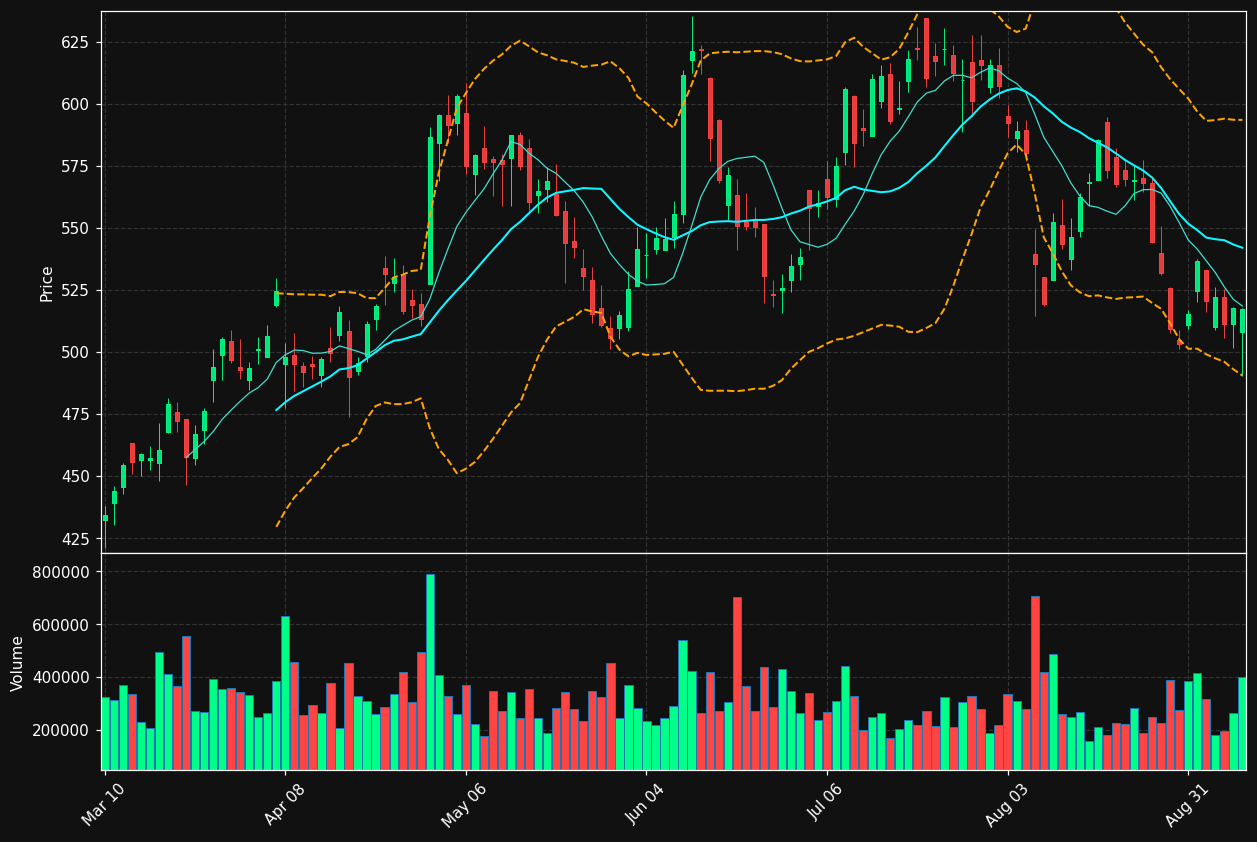Image resolution: width=1257 pixels, height=842 pixels.
Task: Click the tall red volume bar in mid-June
Action: coord(737,684)
